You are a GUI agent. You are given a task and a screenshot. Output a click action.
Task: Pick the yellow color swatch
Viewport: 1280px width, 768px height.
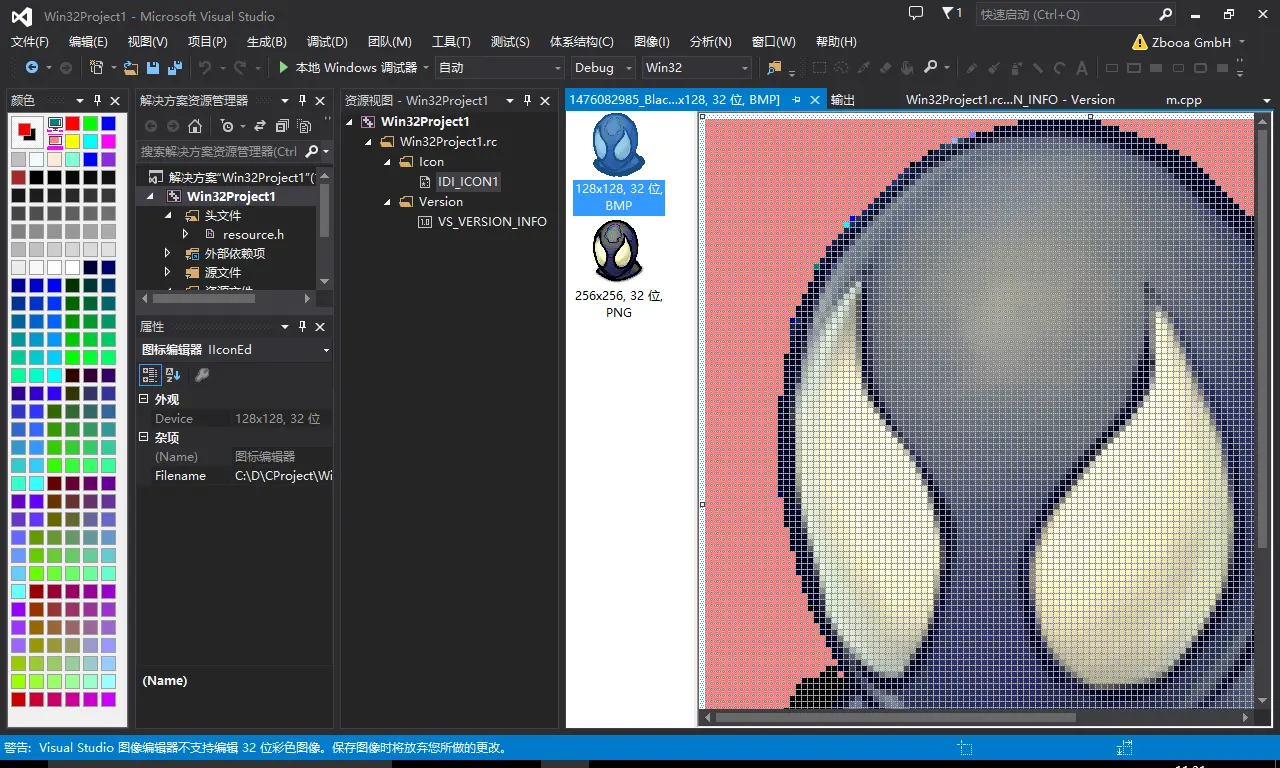72,141
